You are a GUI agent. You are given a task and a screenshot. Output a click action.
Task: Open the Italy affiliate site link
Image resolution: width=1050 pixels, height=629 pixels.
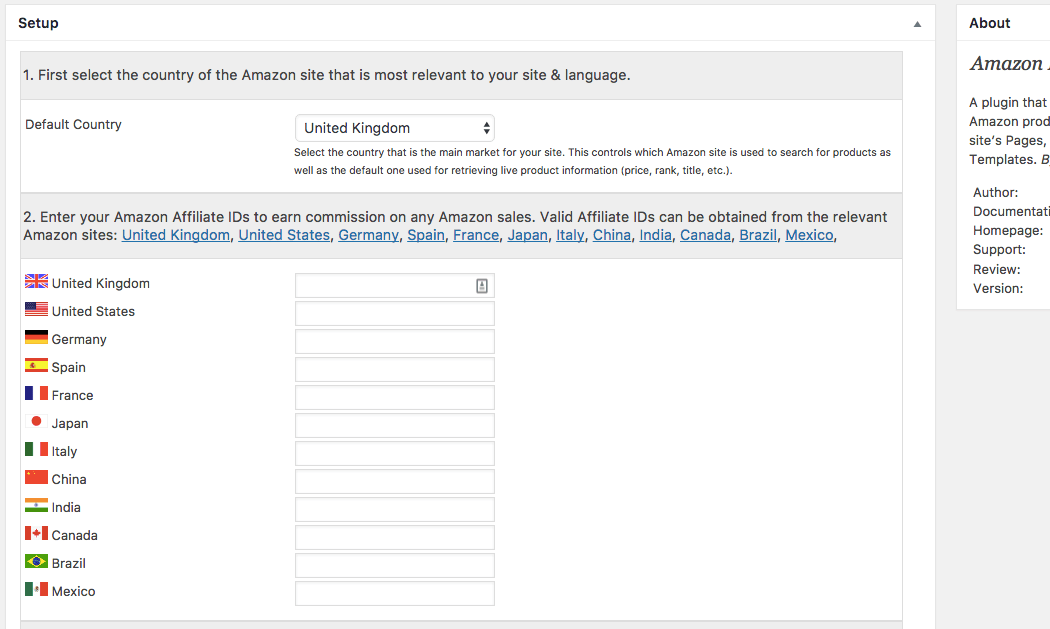point(570,235)
